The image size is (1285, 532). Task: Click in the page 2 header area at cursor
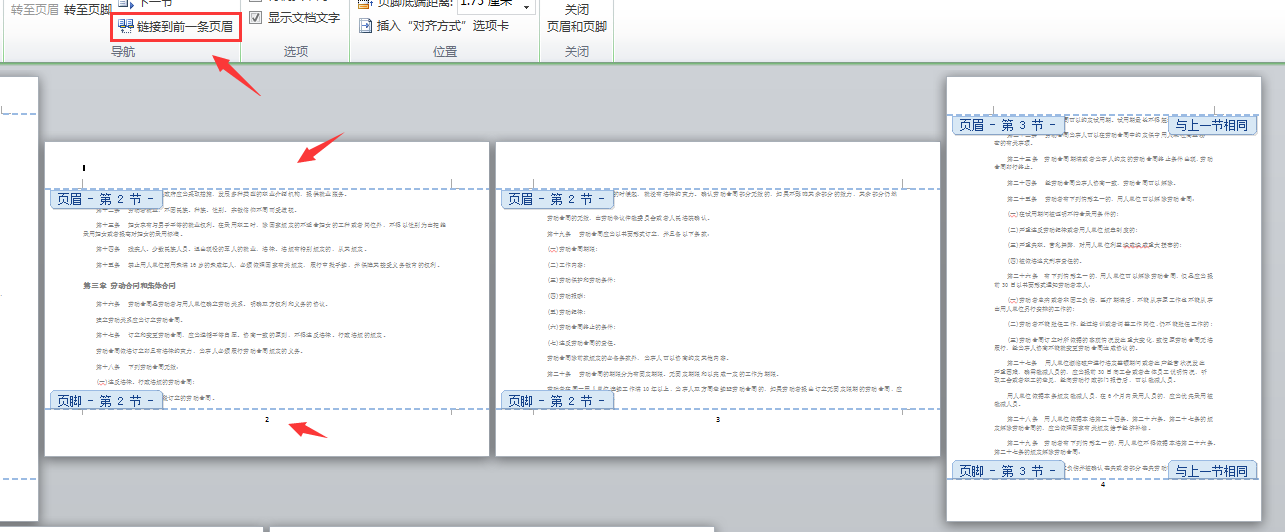(x=84, y=168)
